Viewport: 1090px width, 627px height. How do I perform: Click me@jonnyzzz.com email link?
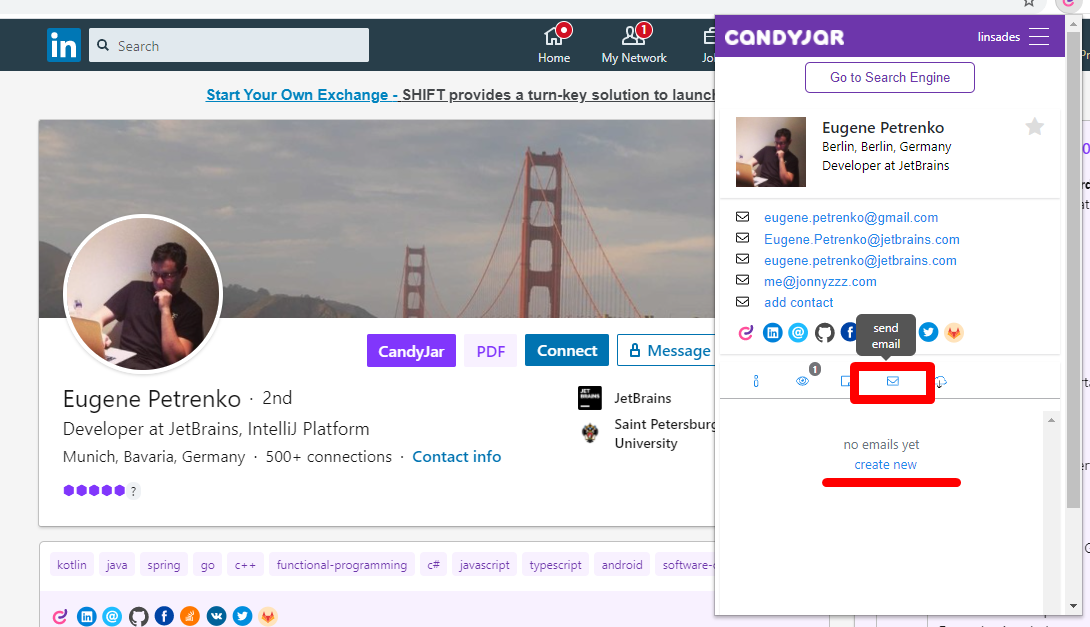tap(820, 282)
